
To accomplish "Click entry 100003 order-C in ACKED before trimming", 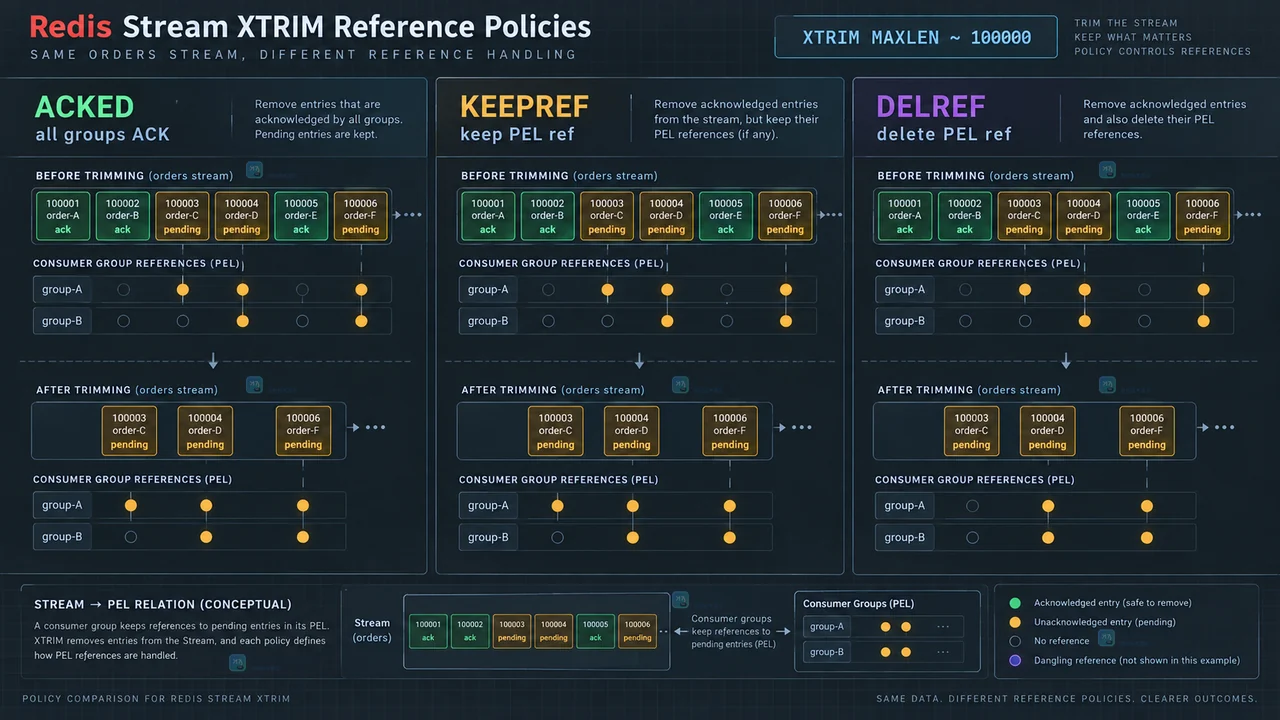I will click(x=182, y=216).
